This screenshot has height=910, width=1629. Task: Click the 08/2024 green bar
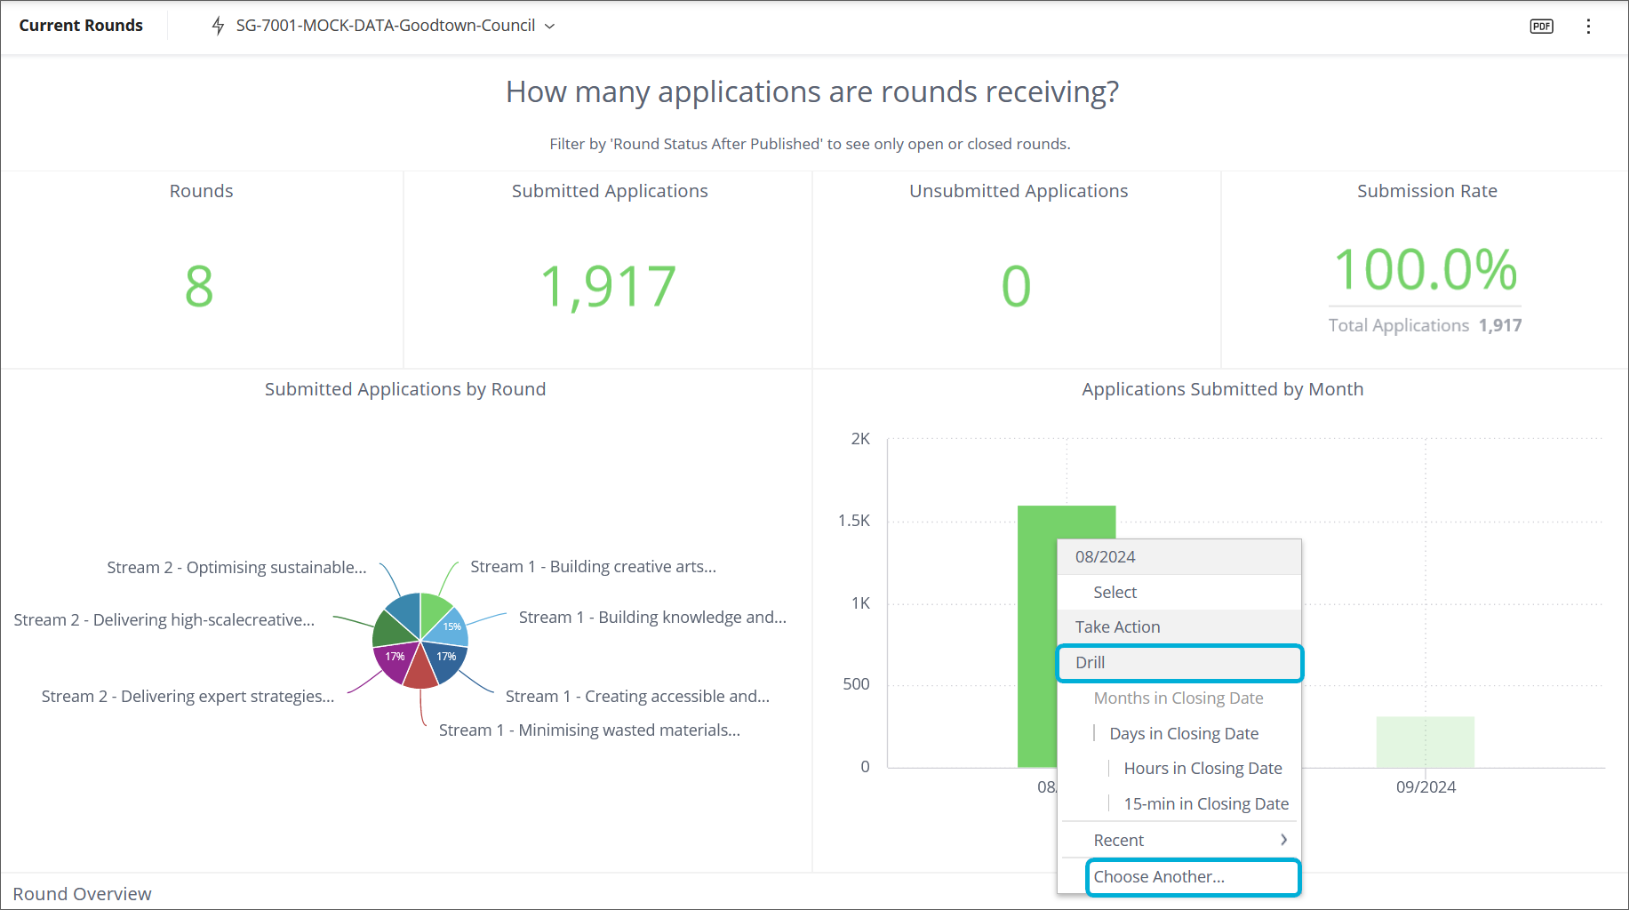tap(1036, 640)
